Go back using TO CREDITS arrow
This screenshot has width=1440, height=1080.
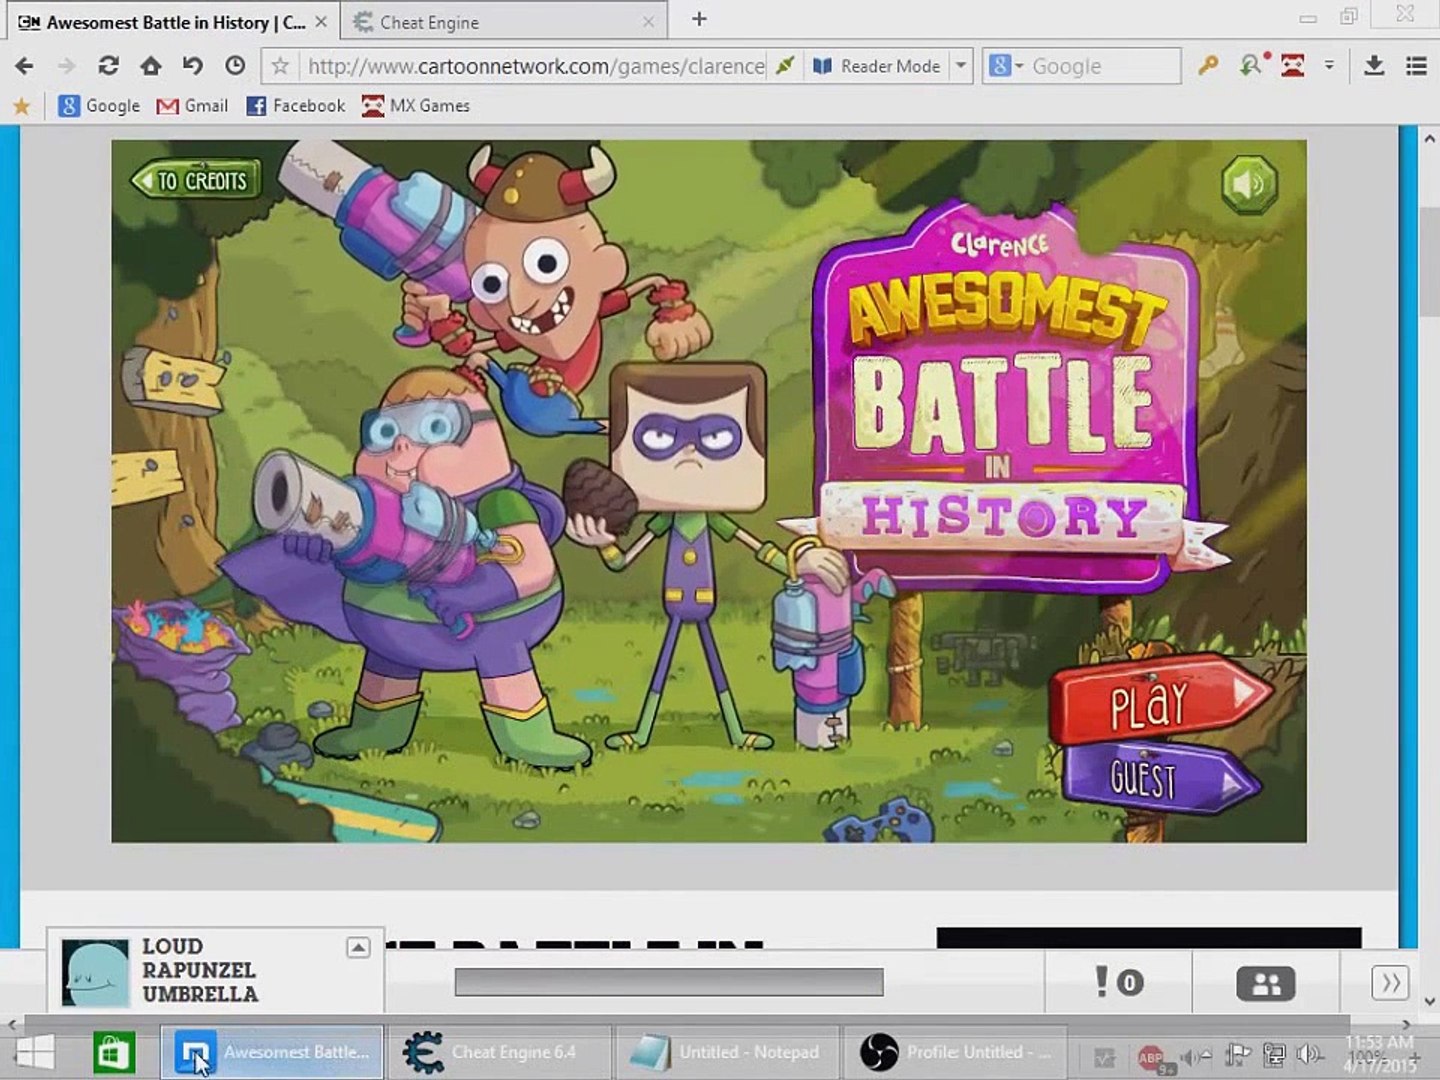[196, 181]
